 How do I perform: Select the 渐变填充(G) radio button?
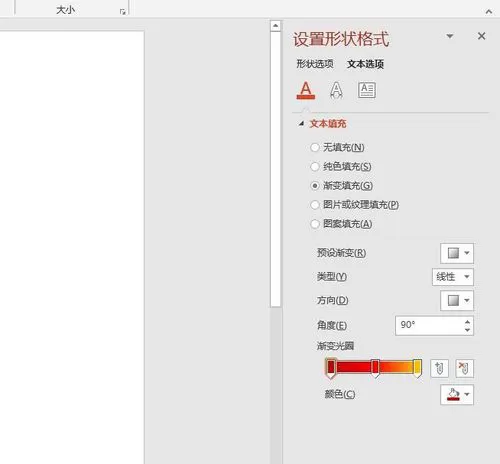[315, 185]
